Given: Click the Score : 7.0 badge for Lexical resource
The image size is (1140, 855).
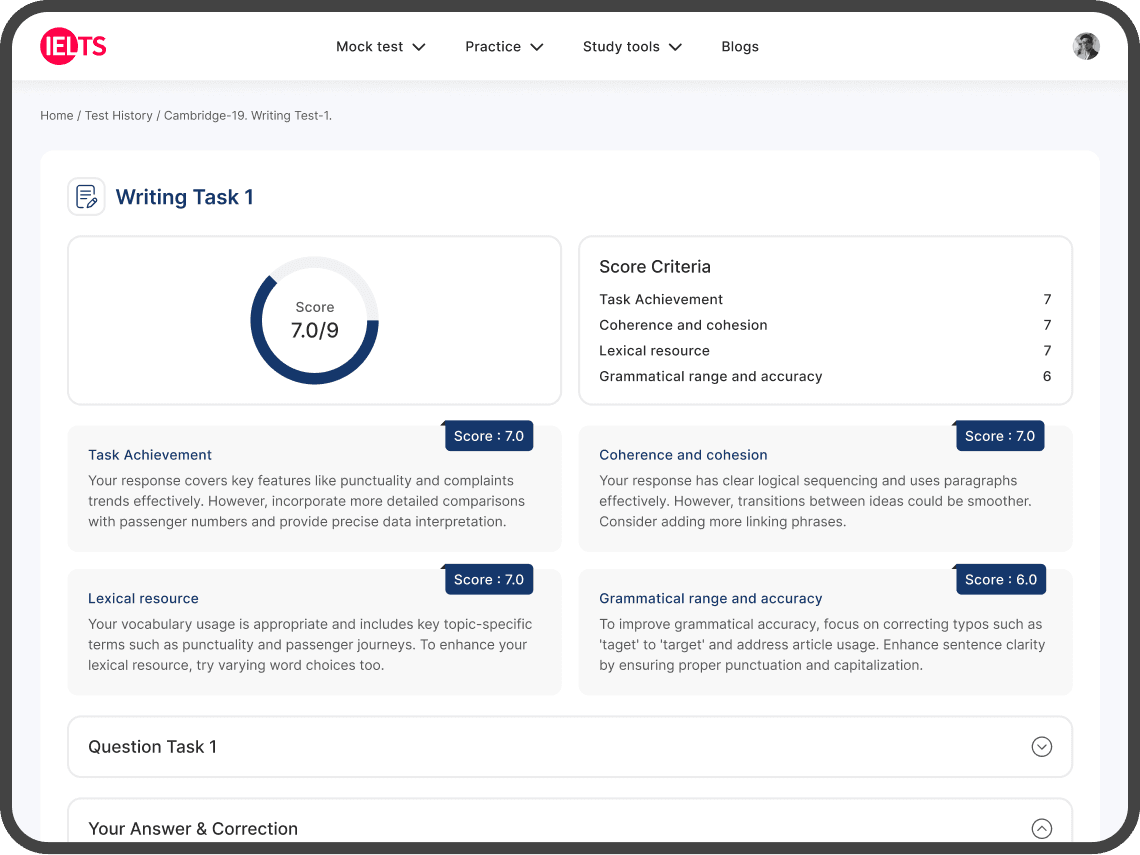Looking at the screenshot, I should (x=488, y=579).
